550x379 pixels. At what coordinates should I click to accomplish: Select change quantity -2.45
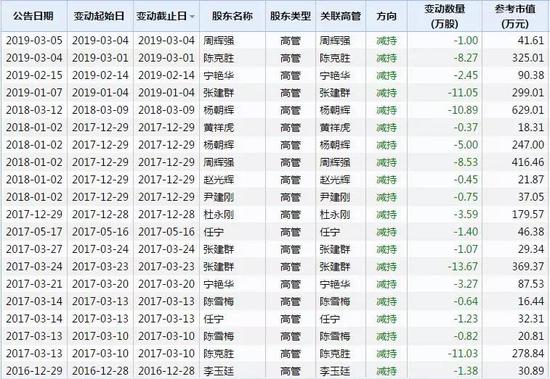pos(465,75)
